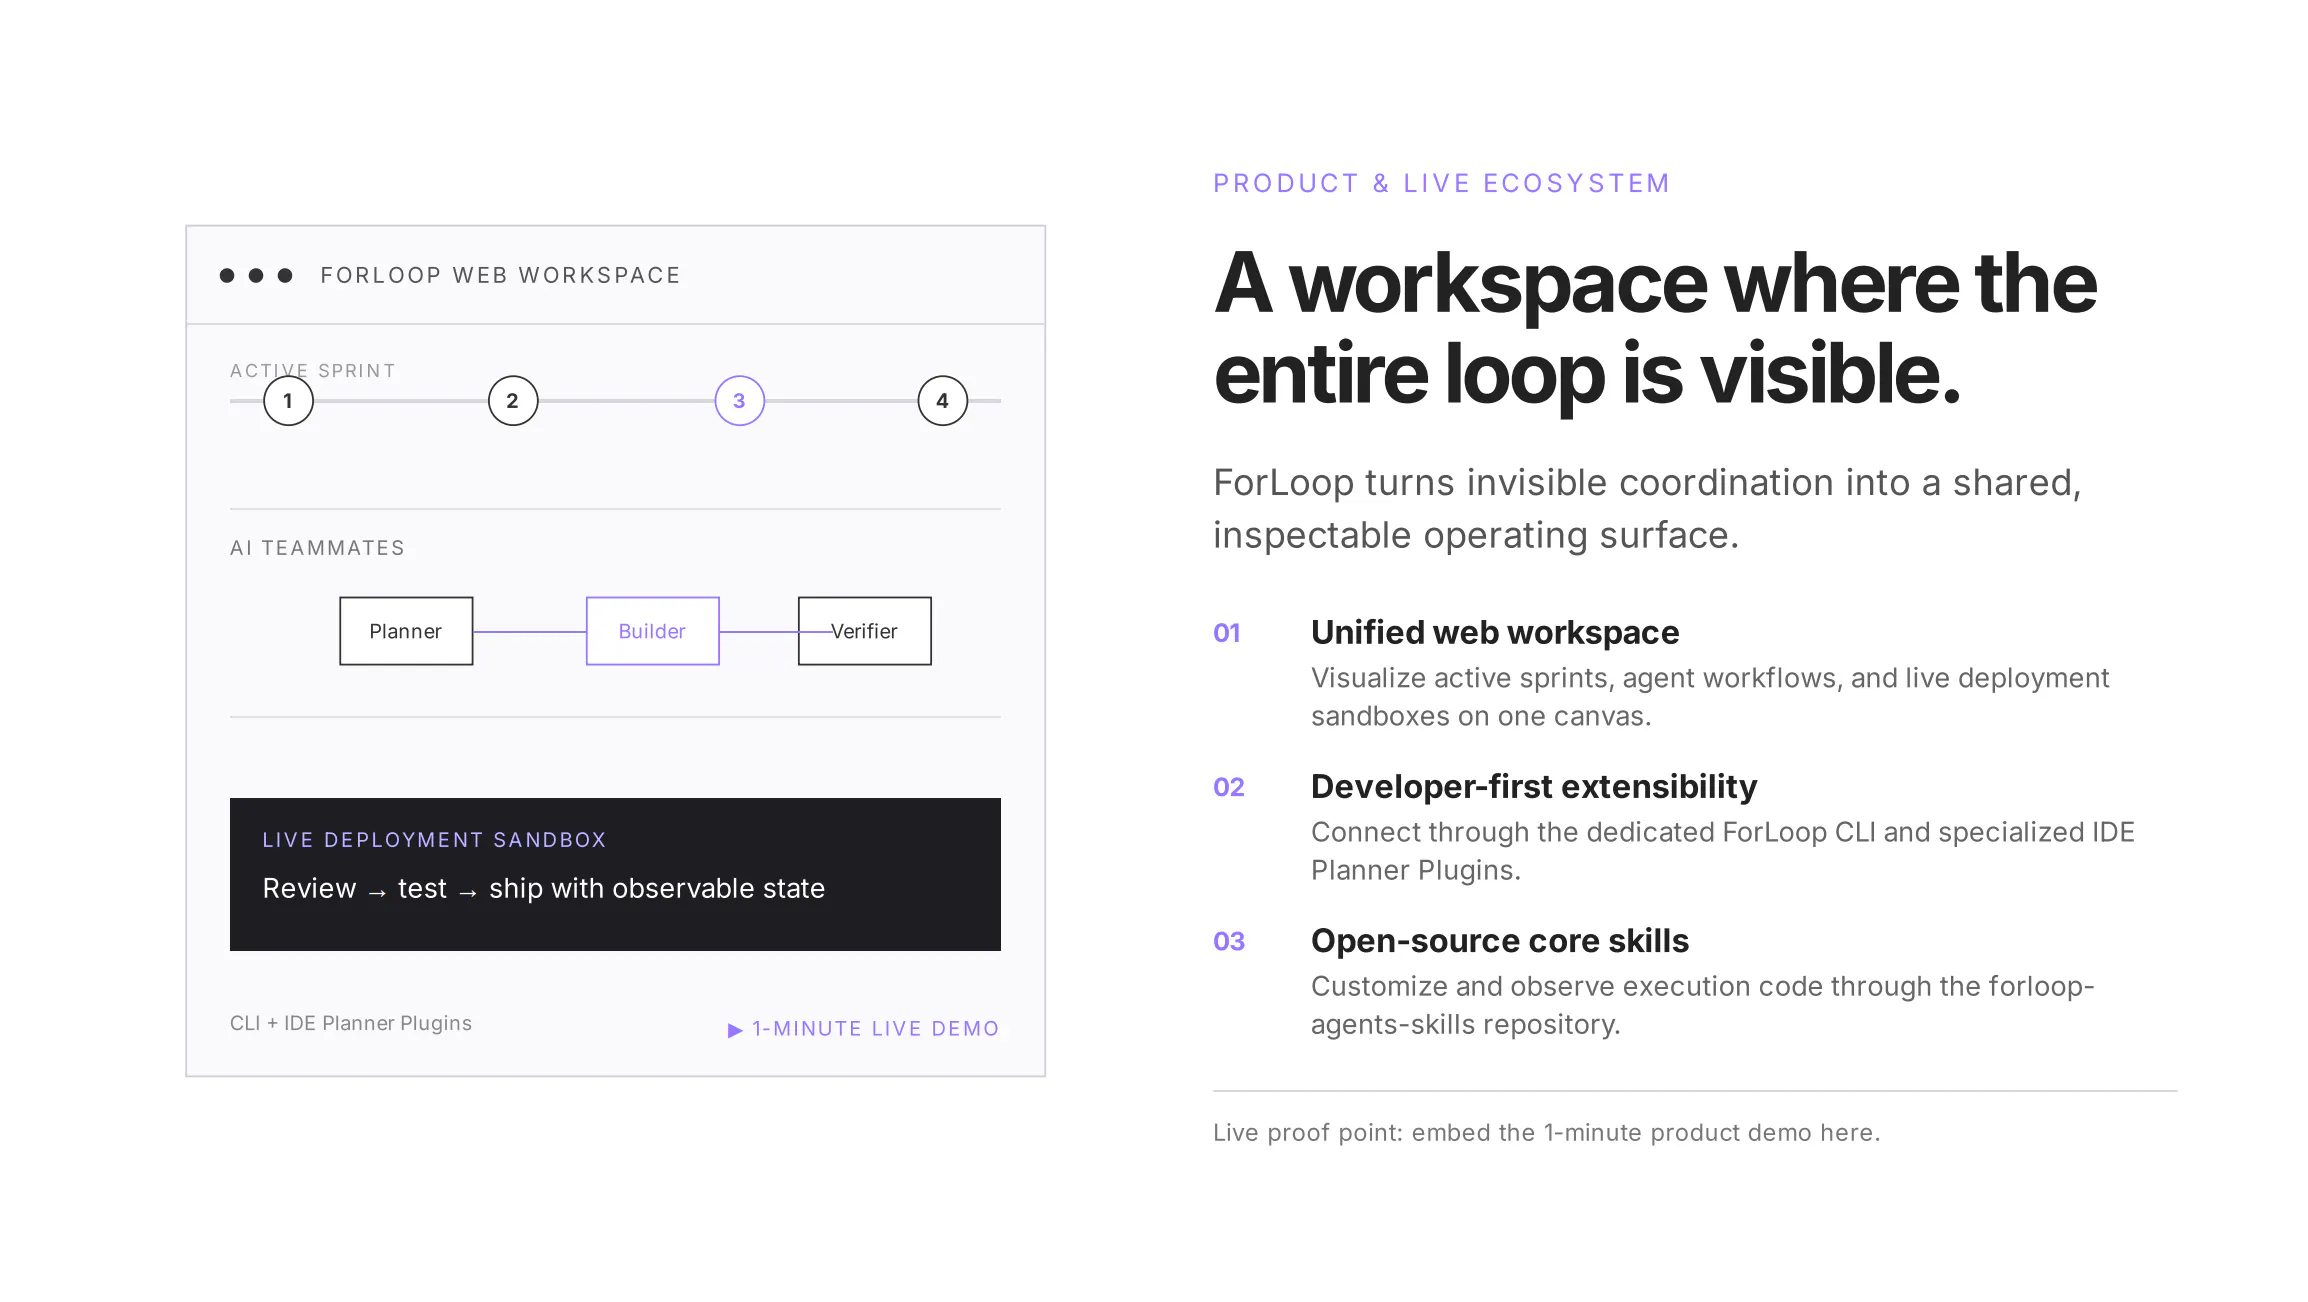Select the highlighted sprint step 3

[x=740, y=401]
